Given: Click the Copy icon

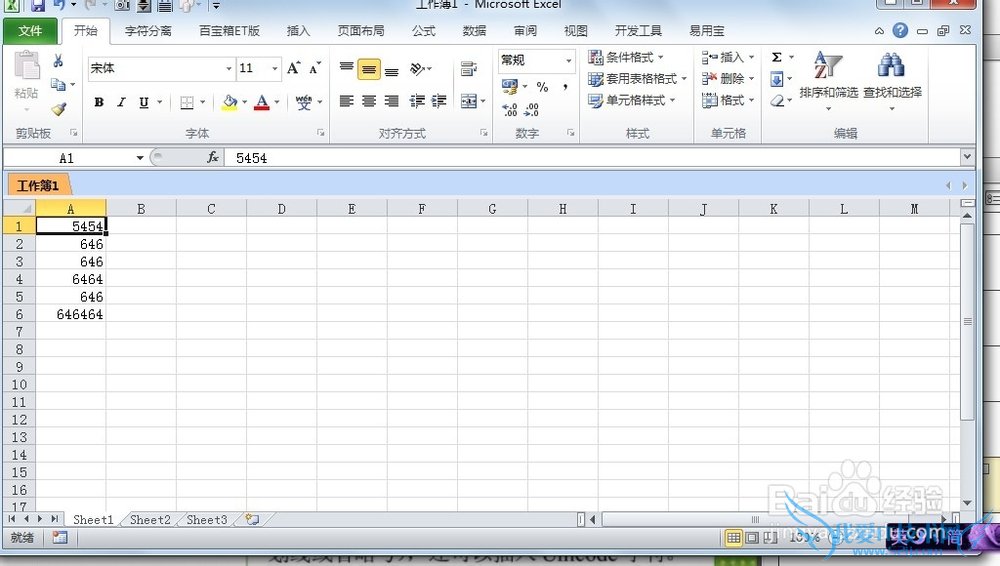Looking at the screenshot, I should (58, 84).
